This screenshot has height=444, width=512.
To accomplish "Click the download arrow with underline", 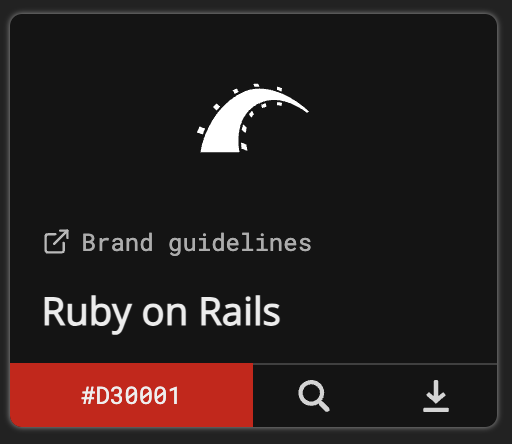I will [x=436, y=396].
